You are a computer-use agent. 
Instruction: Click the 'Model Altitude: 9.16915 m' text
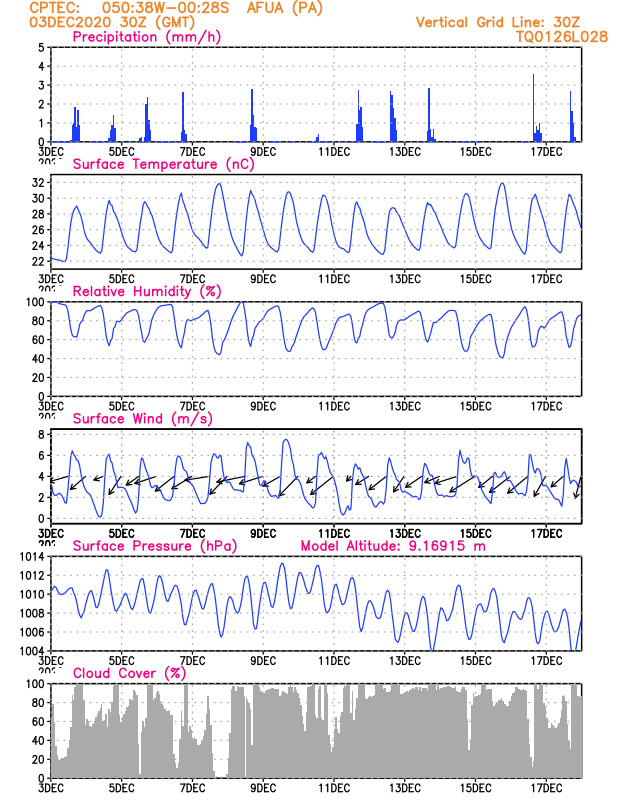[393, 546]
